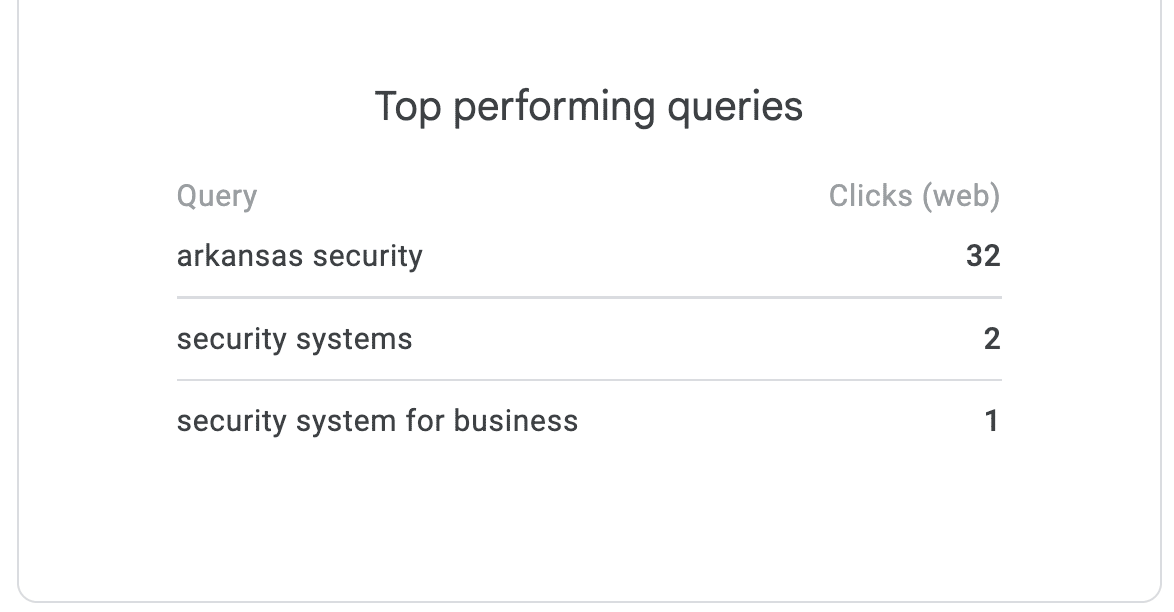Click the divider line below arkansas security row
This screenshot has width=1174, height=612.
coord(588,297)
